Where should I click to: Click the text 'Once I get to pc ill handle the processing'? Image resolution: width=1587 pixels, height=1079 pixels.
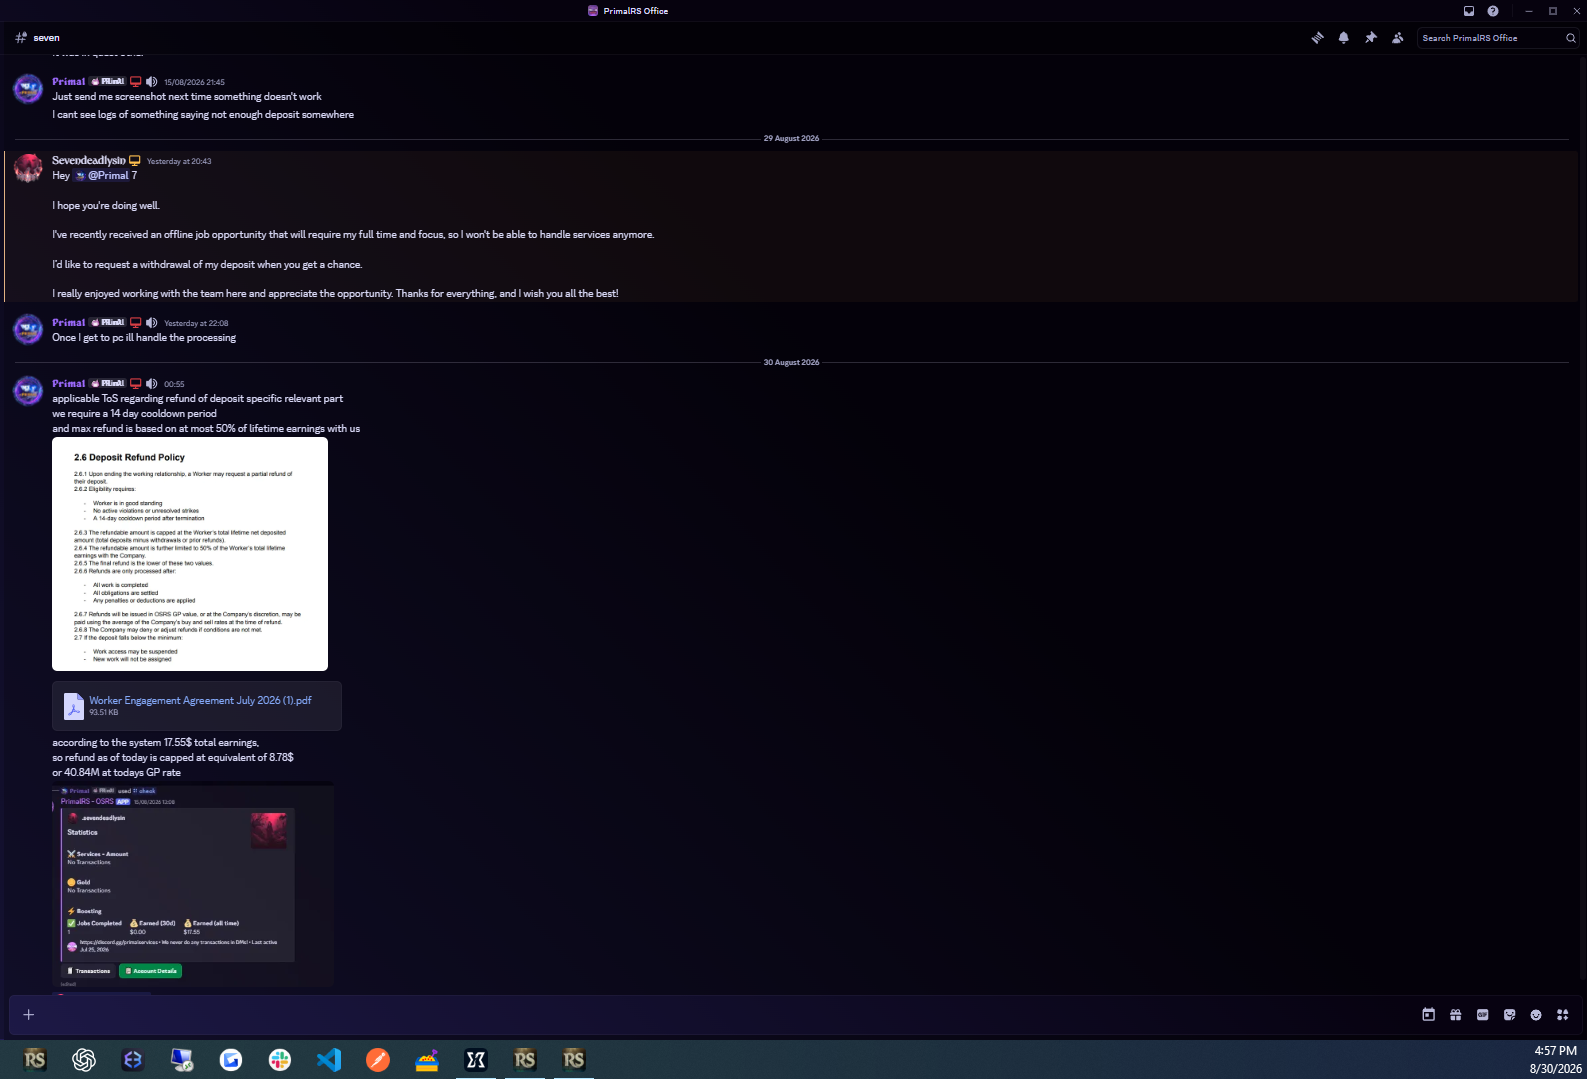(144, 338)
